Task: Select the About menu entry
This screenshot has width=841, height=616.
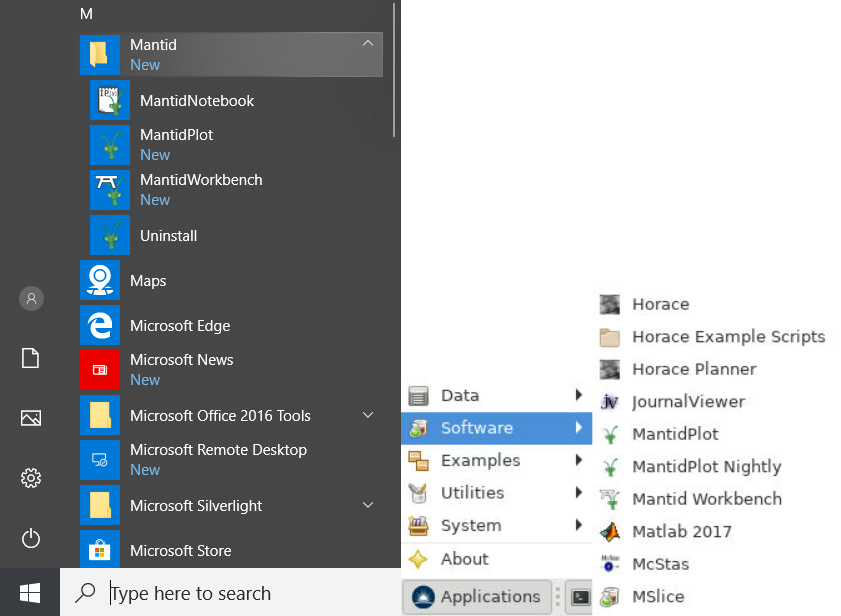Action: click(464, 559)
